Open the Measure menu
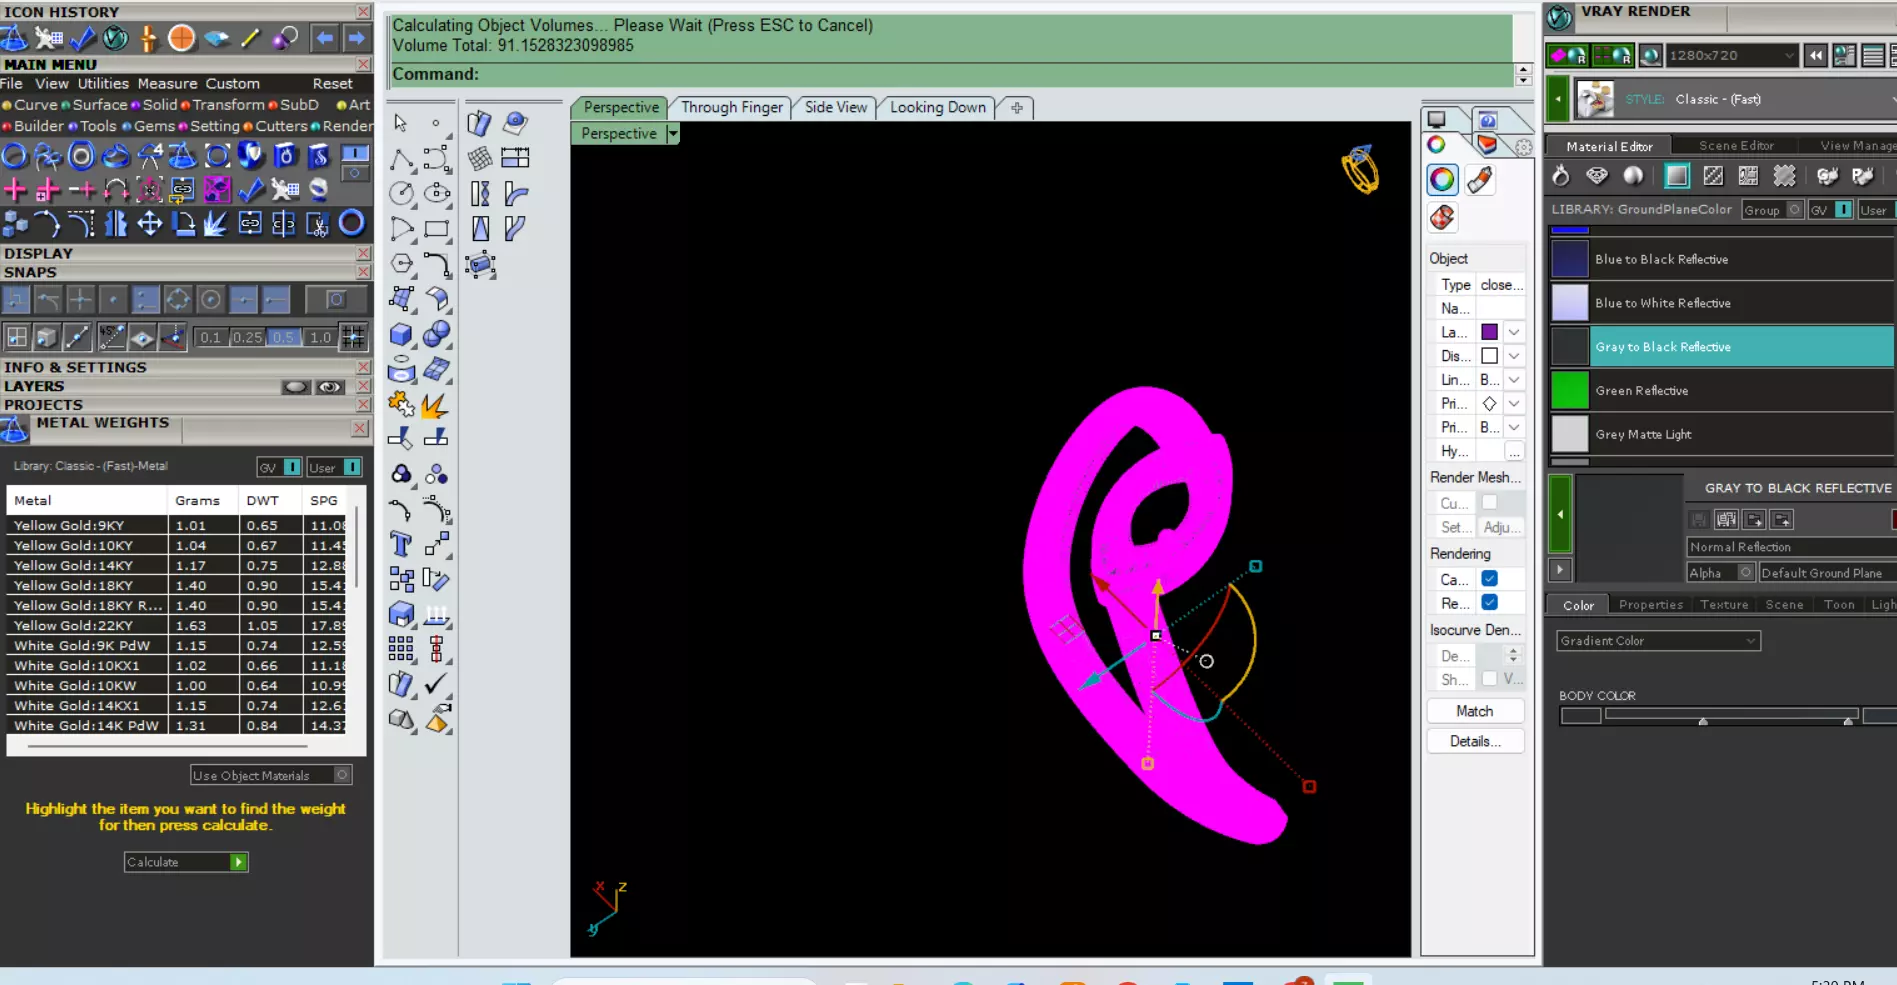1897x985 pixels. click(167, 84)
